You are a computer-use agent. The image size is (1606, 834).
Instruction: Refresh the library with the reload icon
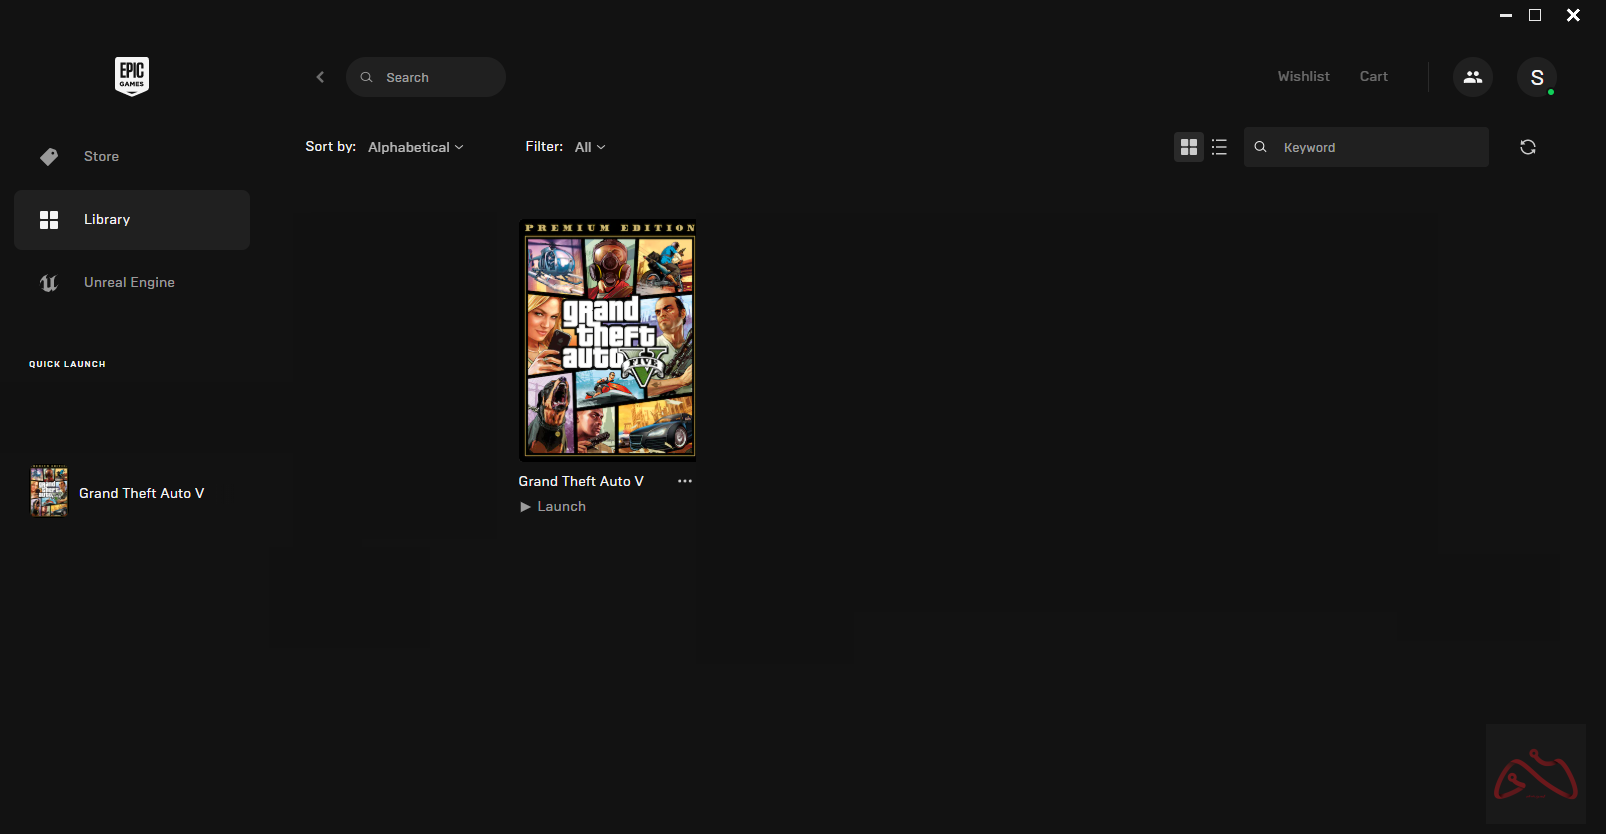[1527, 147]
